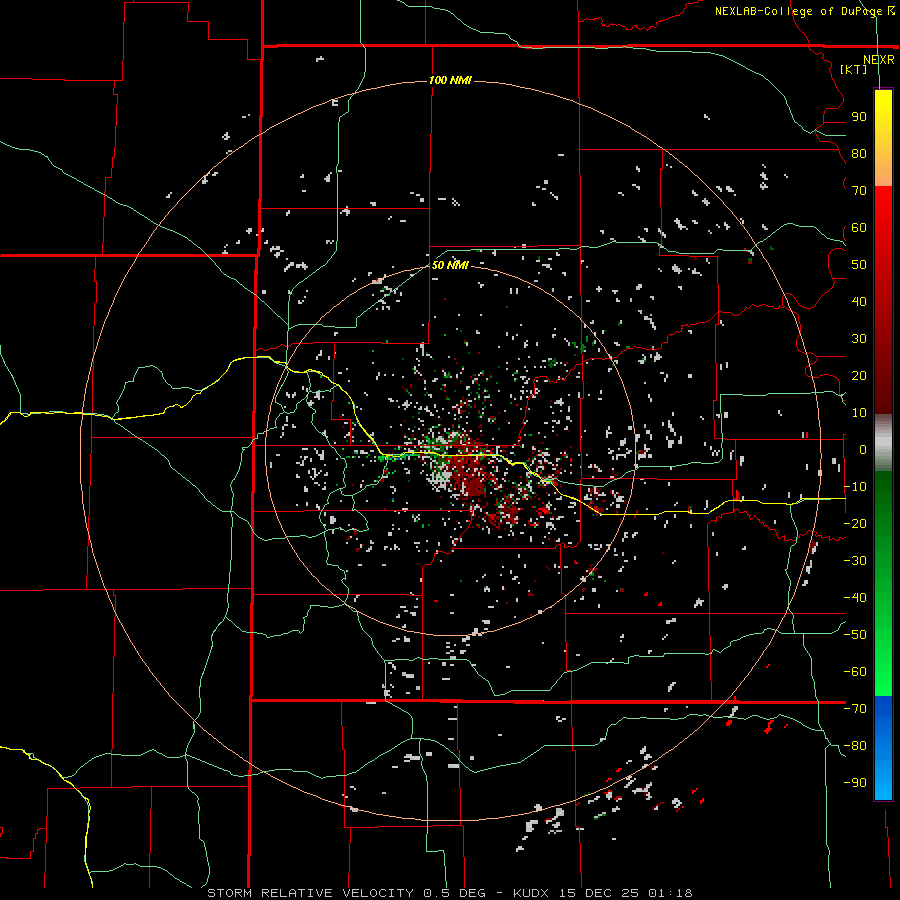The height and width of the screenshot is (900, 900).
Task: Click the '0' scale value label
Action: click(x=863, y=450)
